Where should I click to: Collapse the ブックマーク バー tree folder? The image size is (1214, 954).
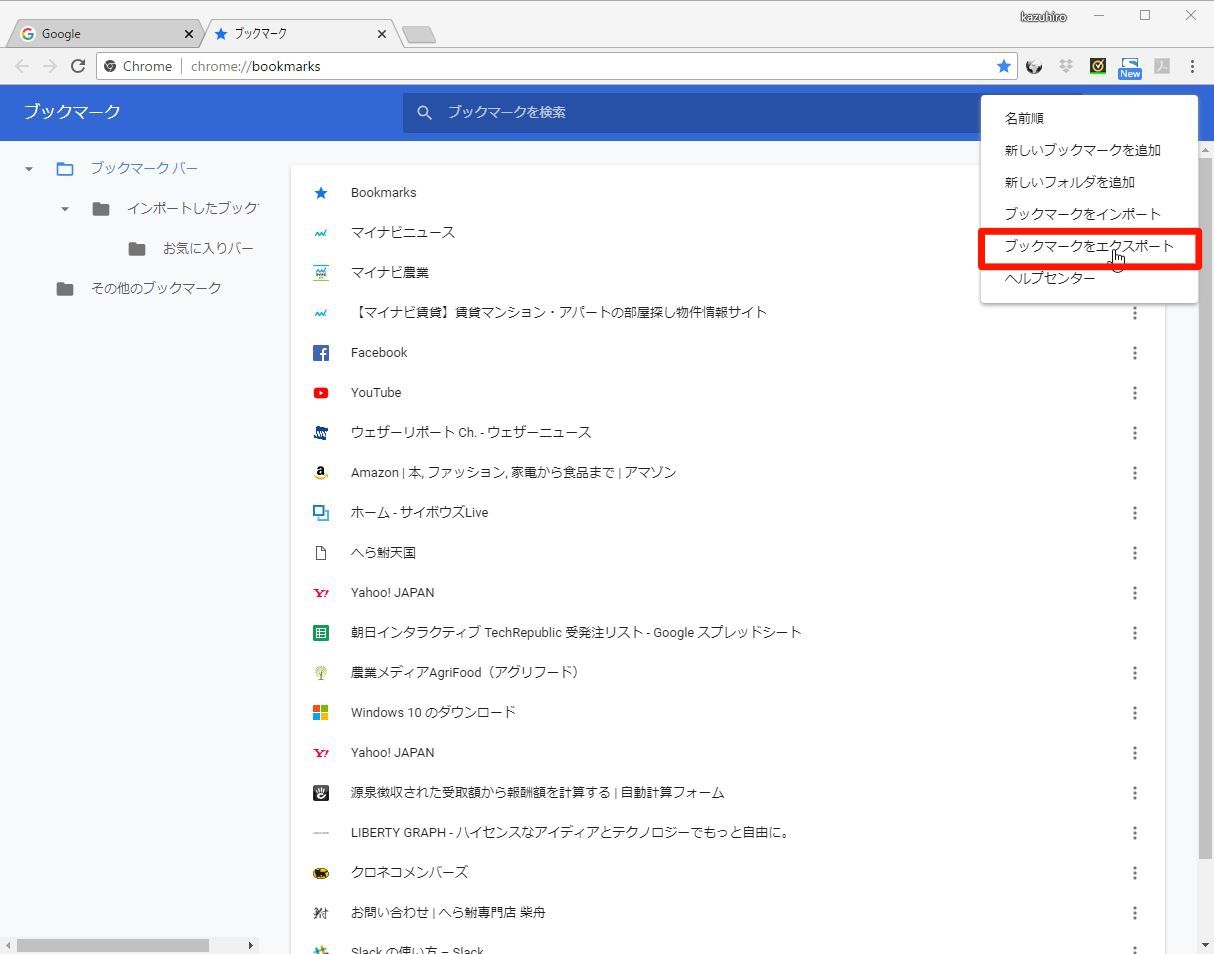point(29,169)
